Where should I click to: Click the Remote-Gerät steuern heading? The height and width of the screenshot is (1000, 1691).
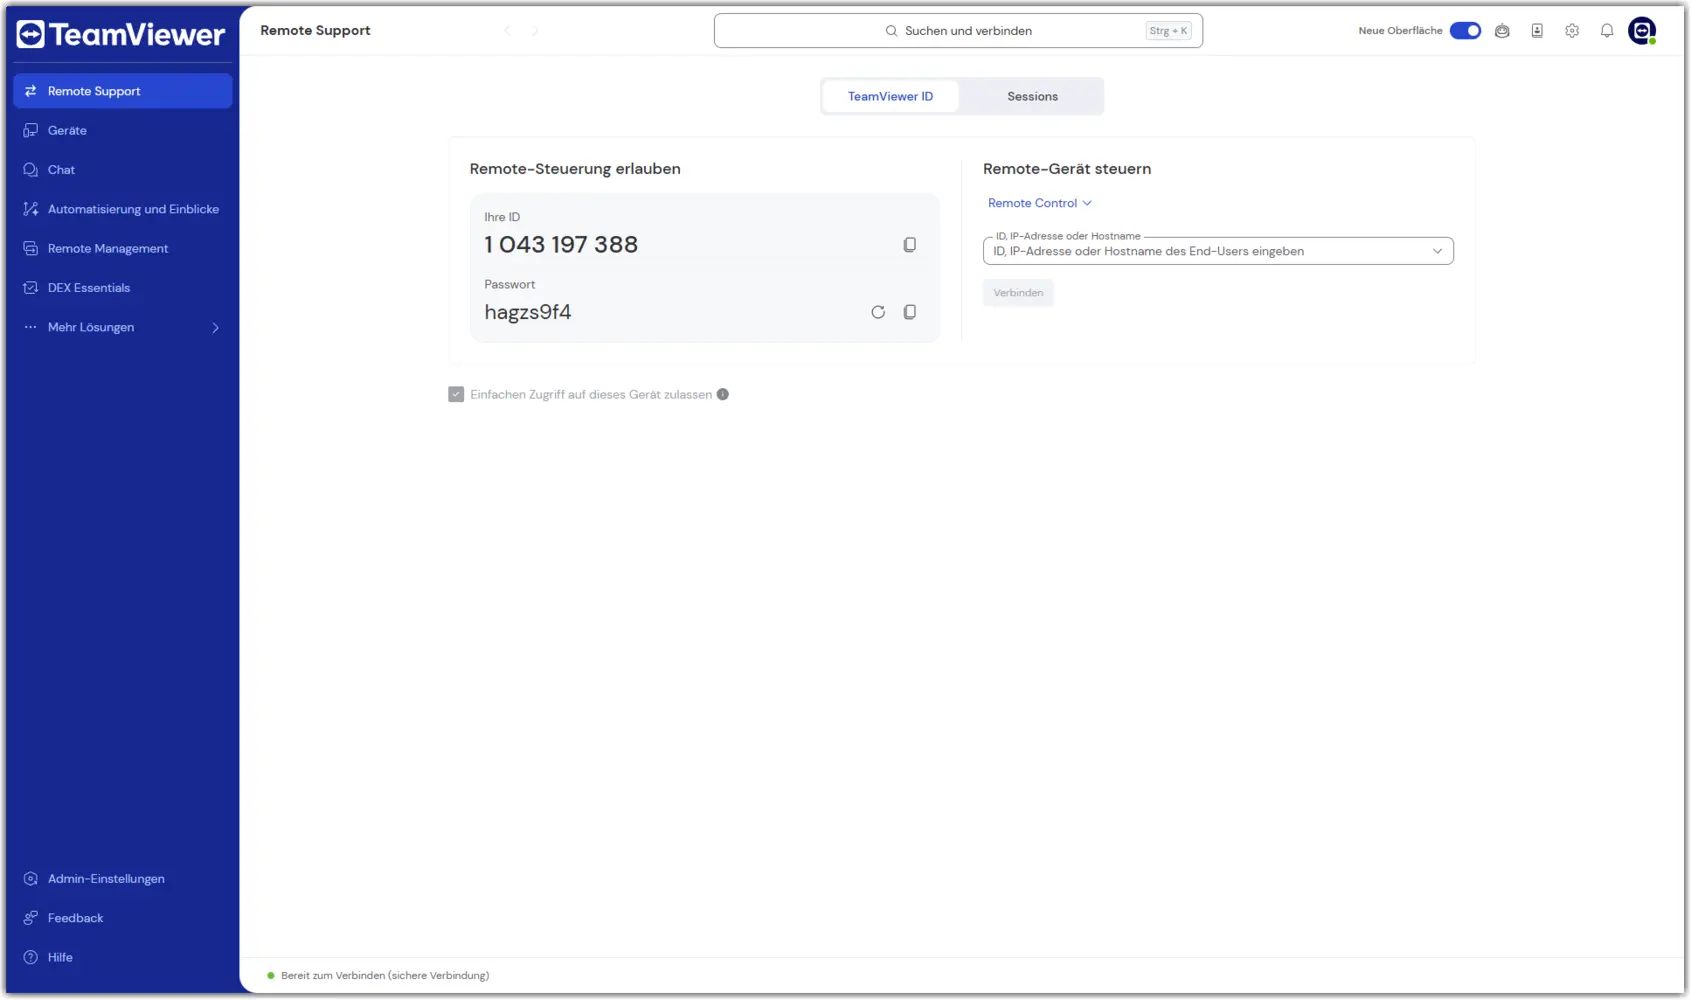click(1067, 169)
